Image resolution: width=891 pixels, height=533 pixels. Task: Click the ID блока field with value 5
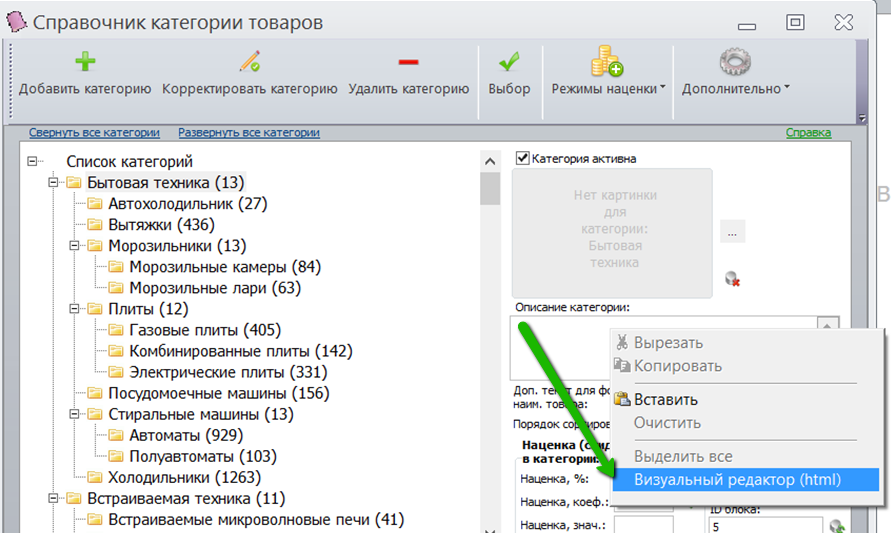[x=765, y=525]
